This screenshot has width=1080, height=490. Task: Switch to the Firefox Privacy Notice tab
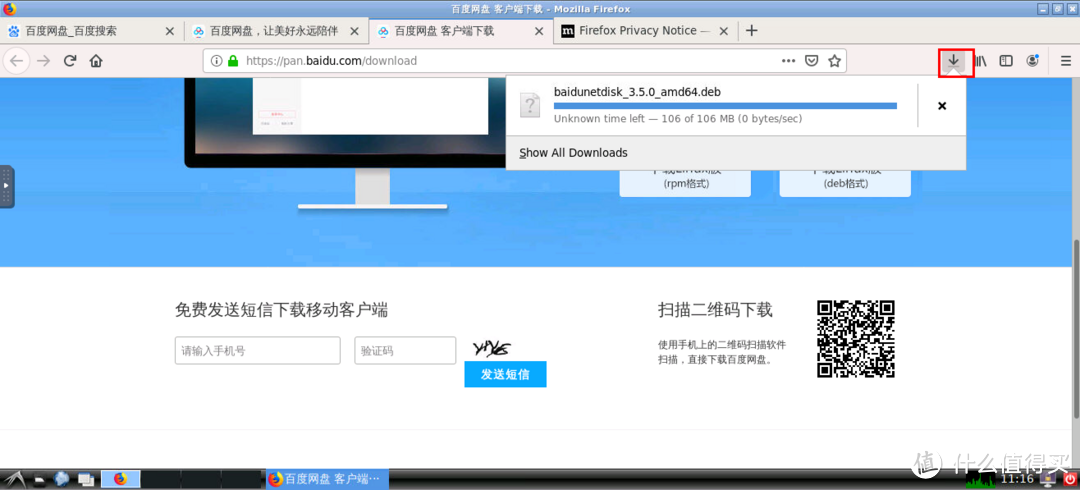click(x=645, y=31)
